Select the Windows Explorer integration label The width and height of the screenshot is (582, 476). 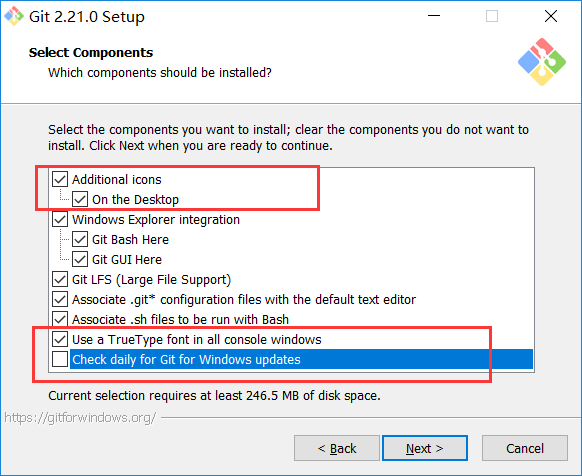pos(156,219)
